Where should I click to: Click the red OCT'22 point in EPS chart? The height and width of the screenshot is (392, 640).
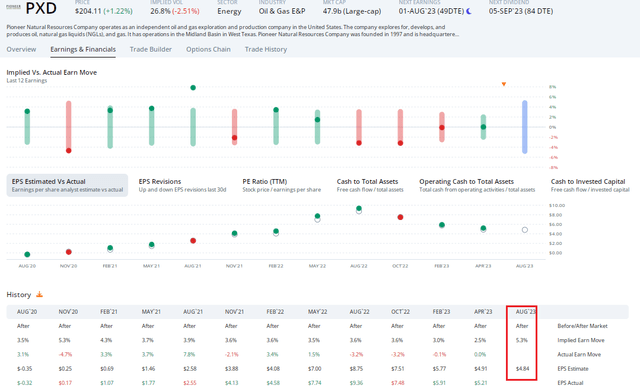[400, 217]
